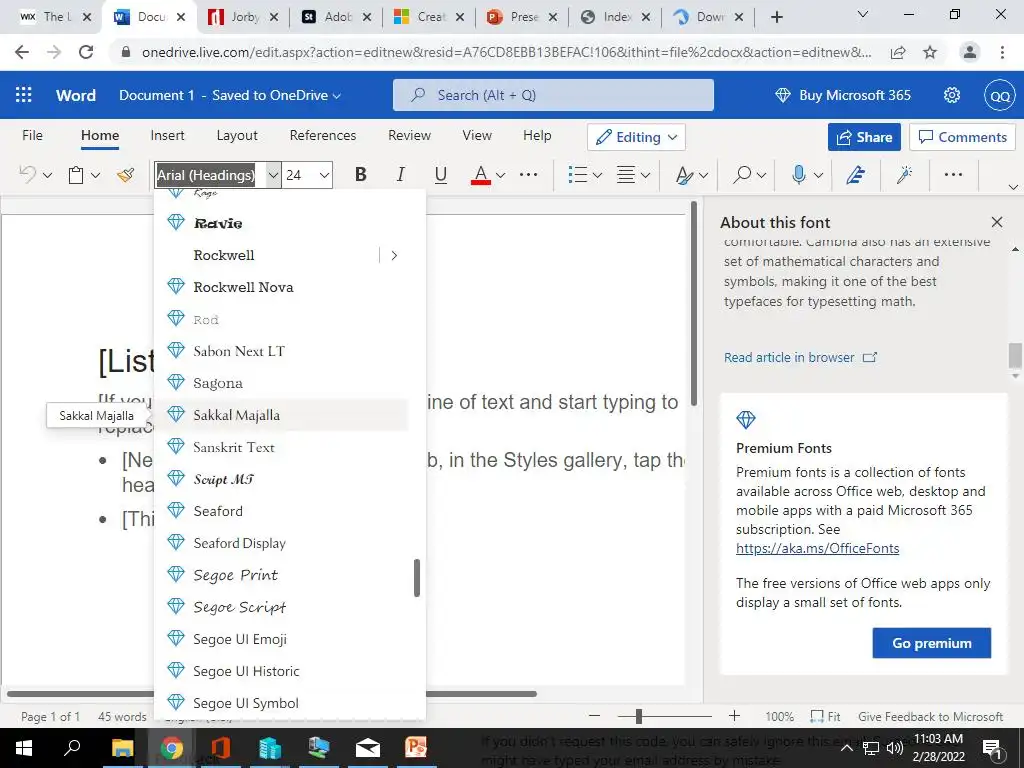The image size is (1024, 768).
Task: Click the bullets list icon
Action: (577, 174)
